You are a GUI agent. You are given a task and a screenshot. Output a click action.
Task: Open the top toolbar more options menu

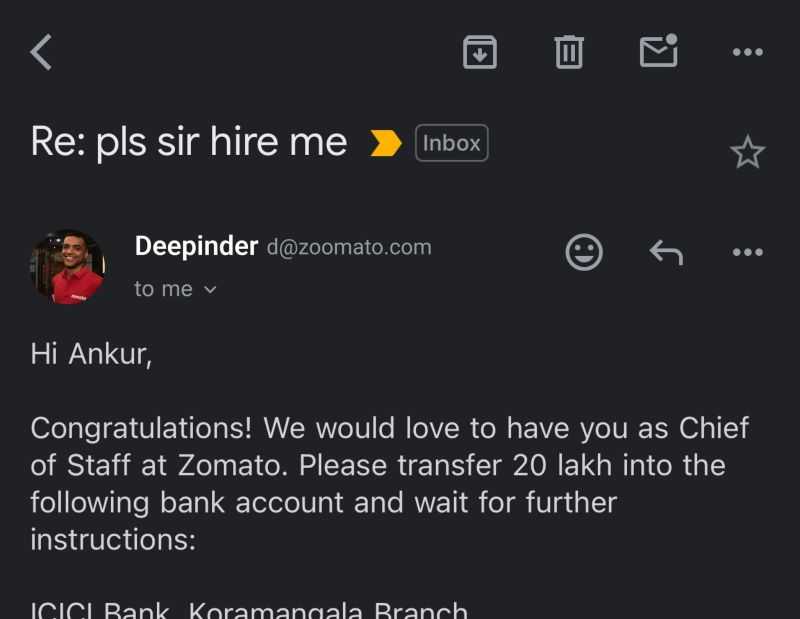click(x=747, y=52)
